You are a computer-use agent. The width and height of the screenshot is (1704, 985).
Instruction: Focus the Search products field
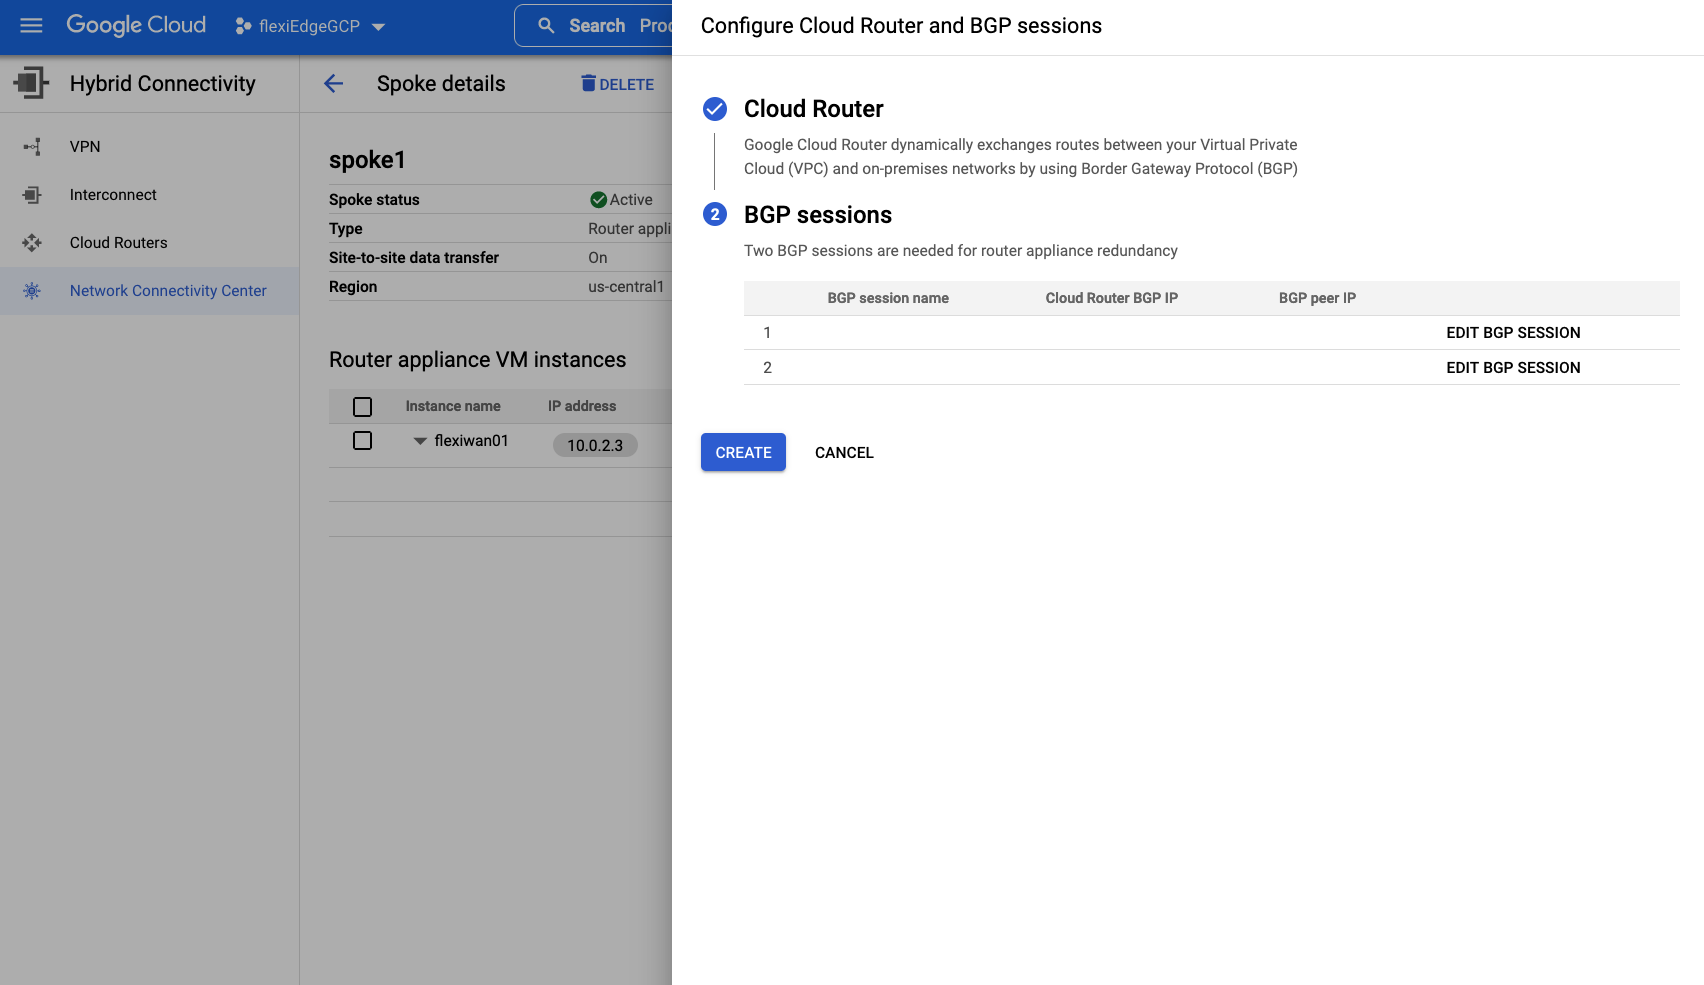pyautogui.click(x=594, y=26)
